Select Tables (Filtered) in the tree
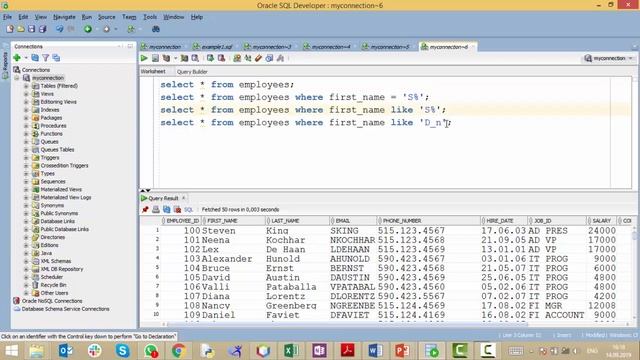640x360 pixels. point(59,86)
